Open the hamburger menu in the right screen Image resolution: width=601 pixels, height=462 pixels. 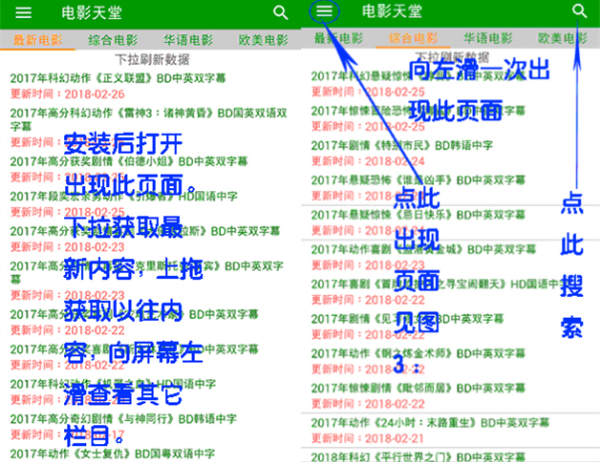pyautogui.click(x=324, y=10)
